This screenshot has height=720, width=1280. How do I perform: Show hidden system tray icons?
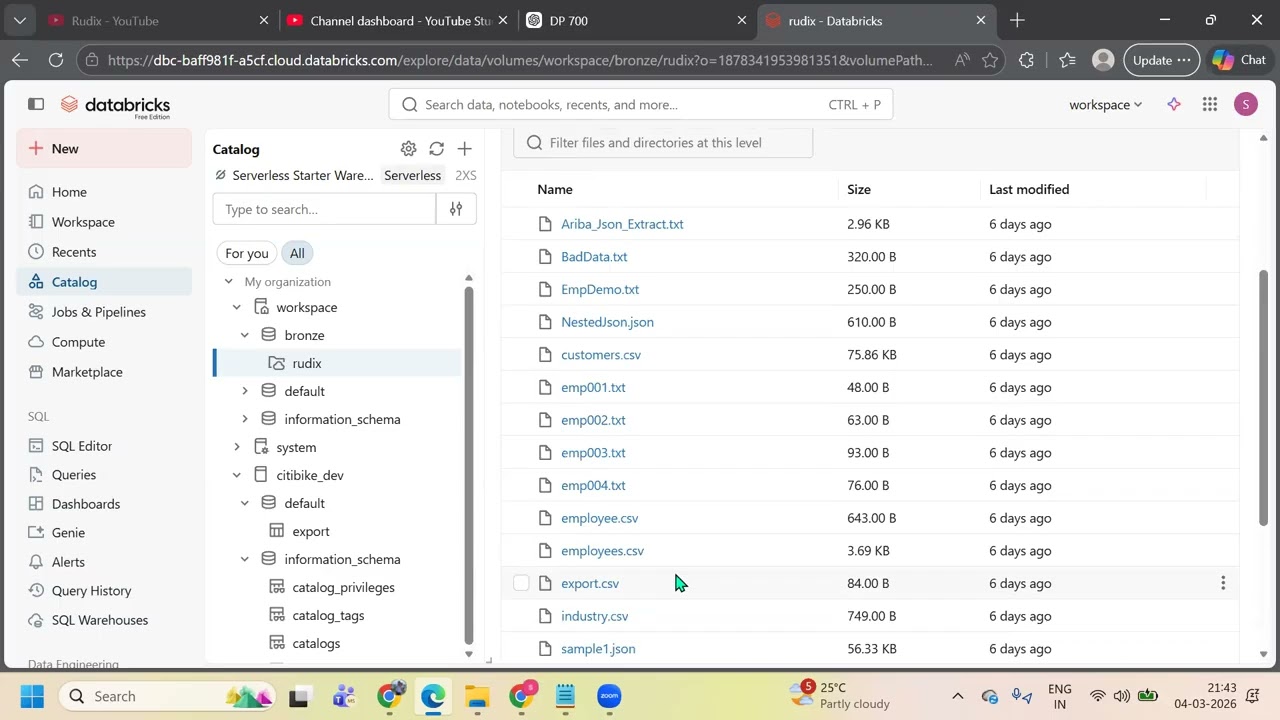tap(957, 696)
